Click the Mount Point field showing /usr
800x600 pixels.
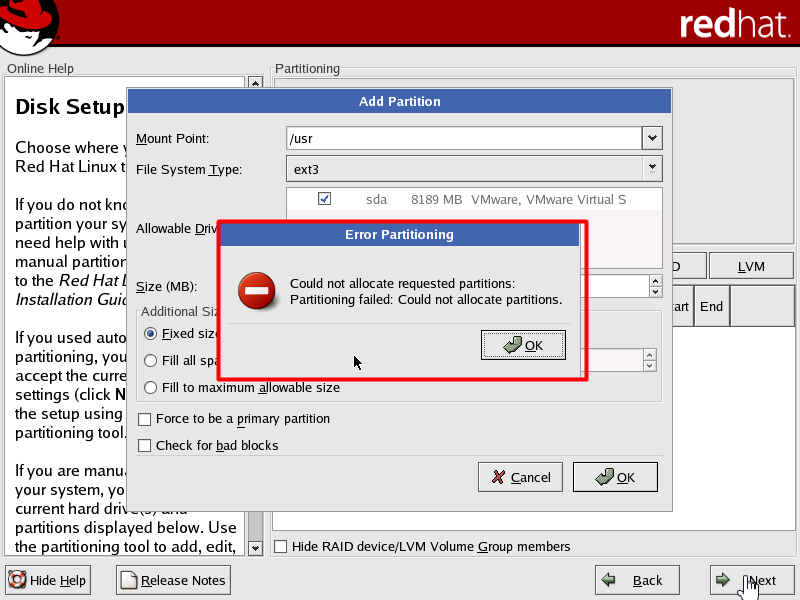tap(464, 138)
